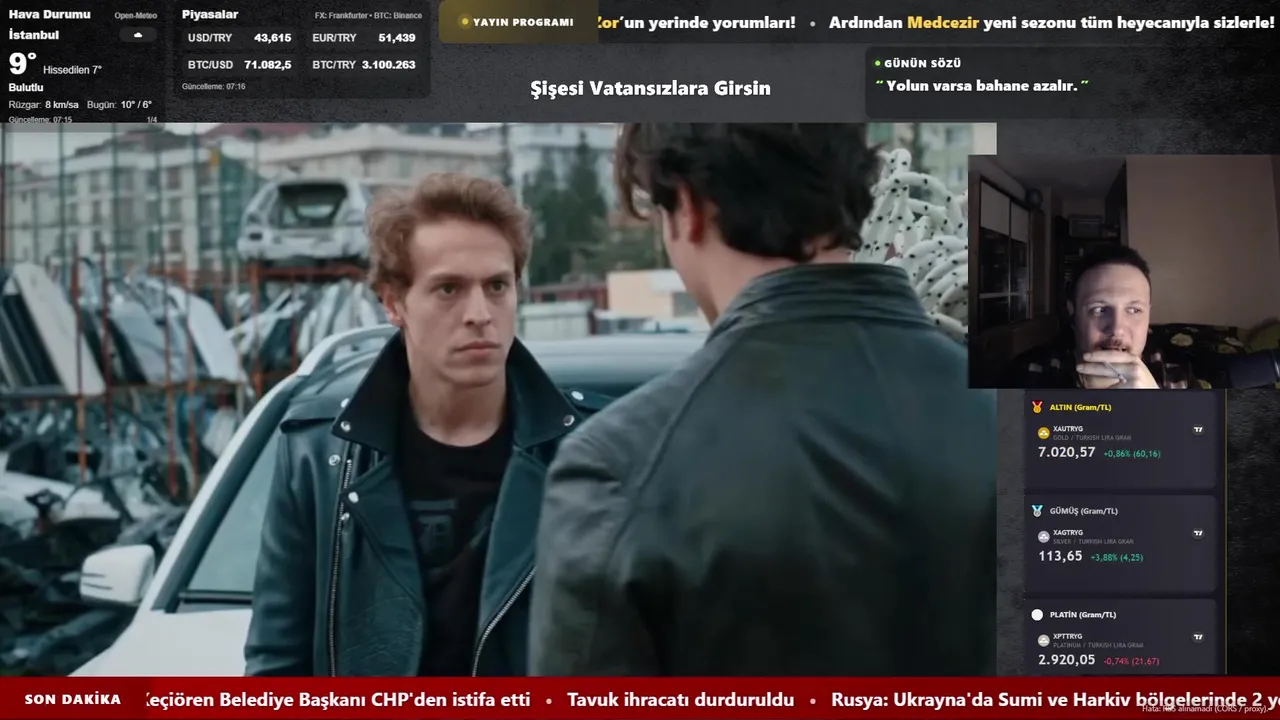Open the Tavuk ihracatı durduruldu headline

tap(680, 700)
